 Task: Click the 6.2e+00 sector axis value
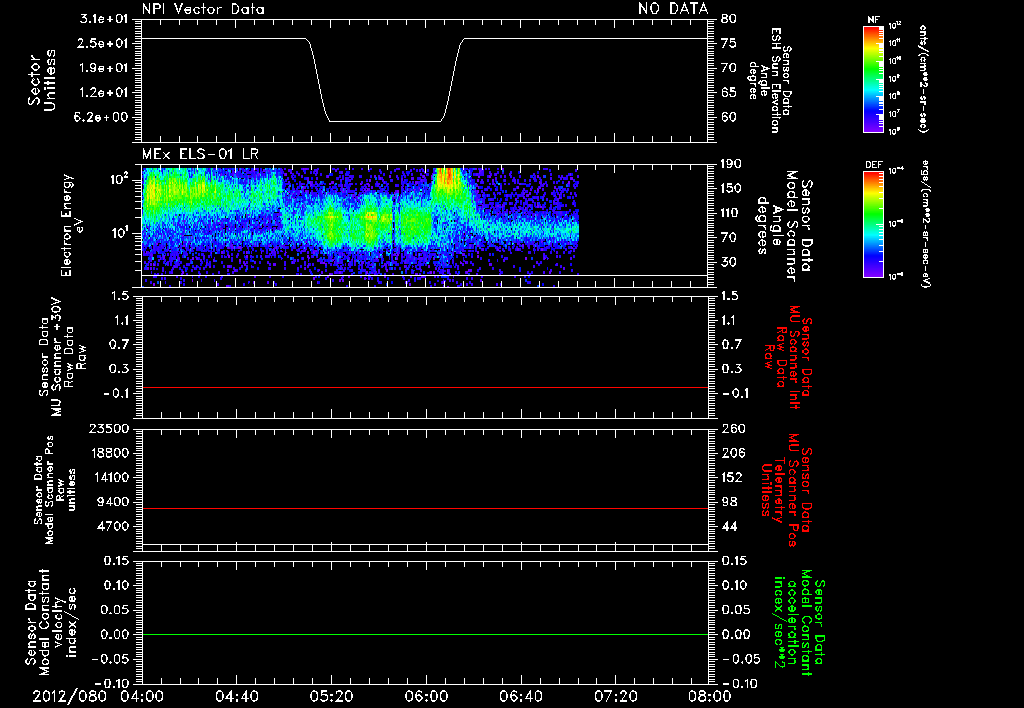coord(103,117)
